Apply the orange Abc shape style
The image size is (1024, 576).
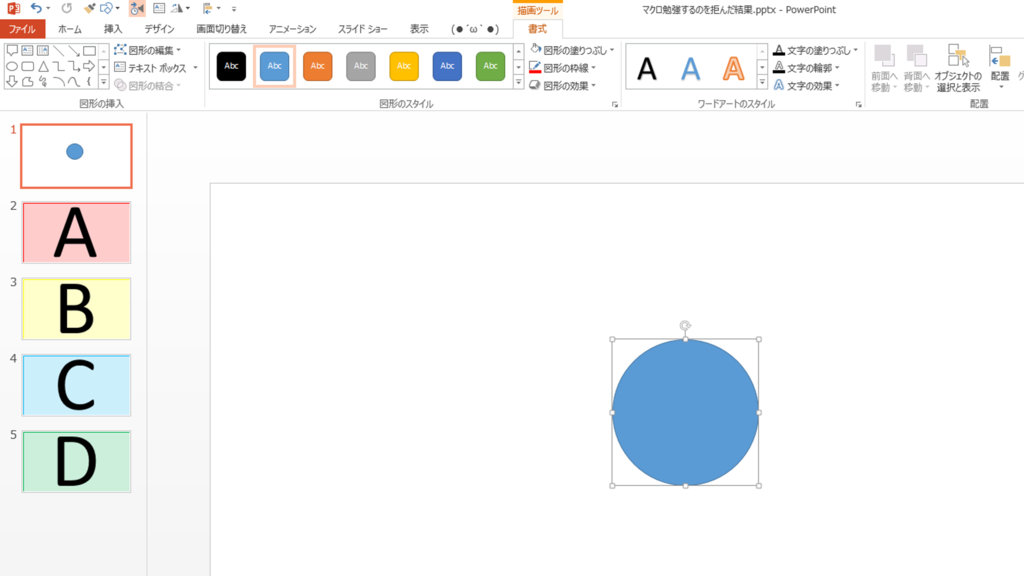(x=317, y=66)
